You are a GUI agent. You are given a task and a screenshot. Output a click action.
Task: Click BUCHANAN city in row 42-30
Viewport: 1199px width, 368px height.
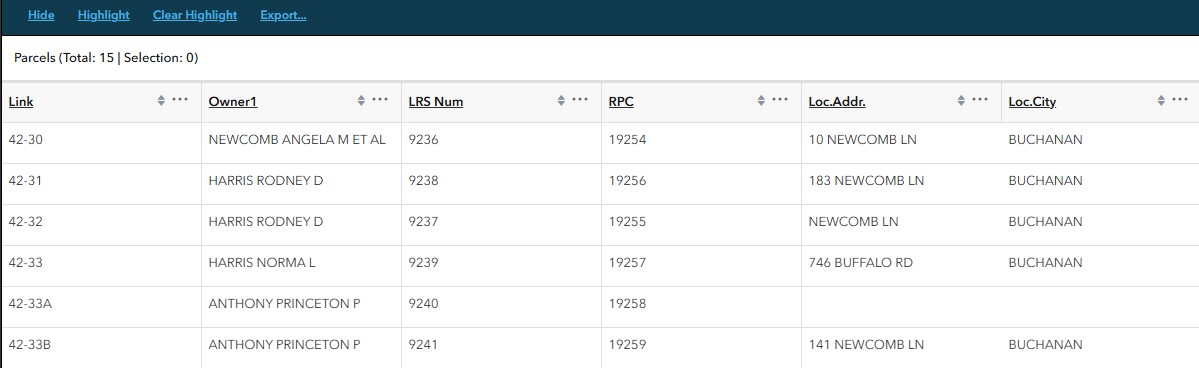1045,140
